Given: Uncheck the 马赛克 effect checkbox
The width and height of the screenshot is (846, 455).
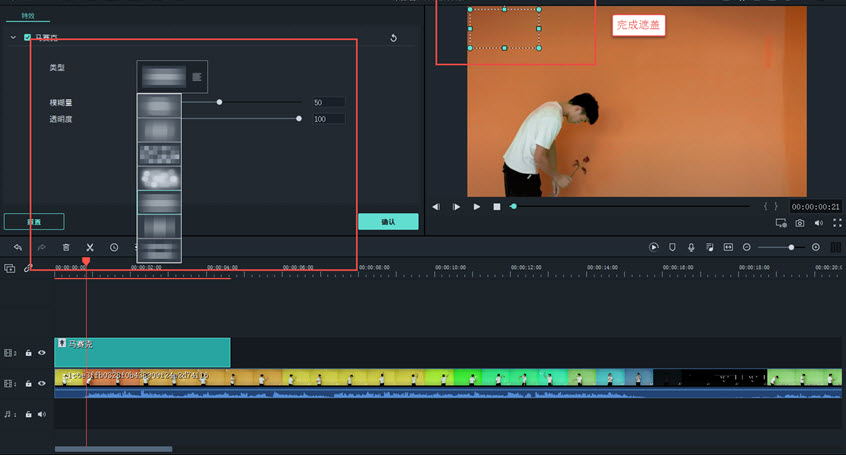Looking at the screenshot, I should 27,38.
